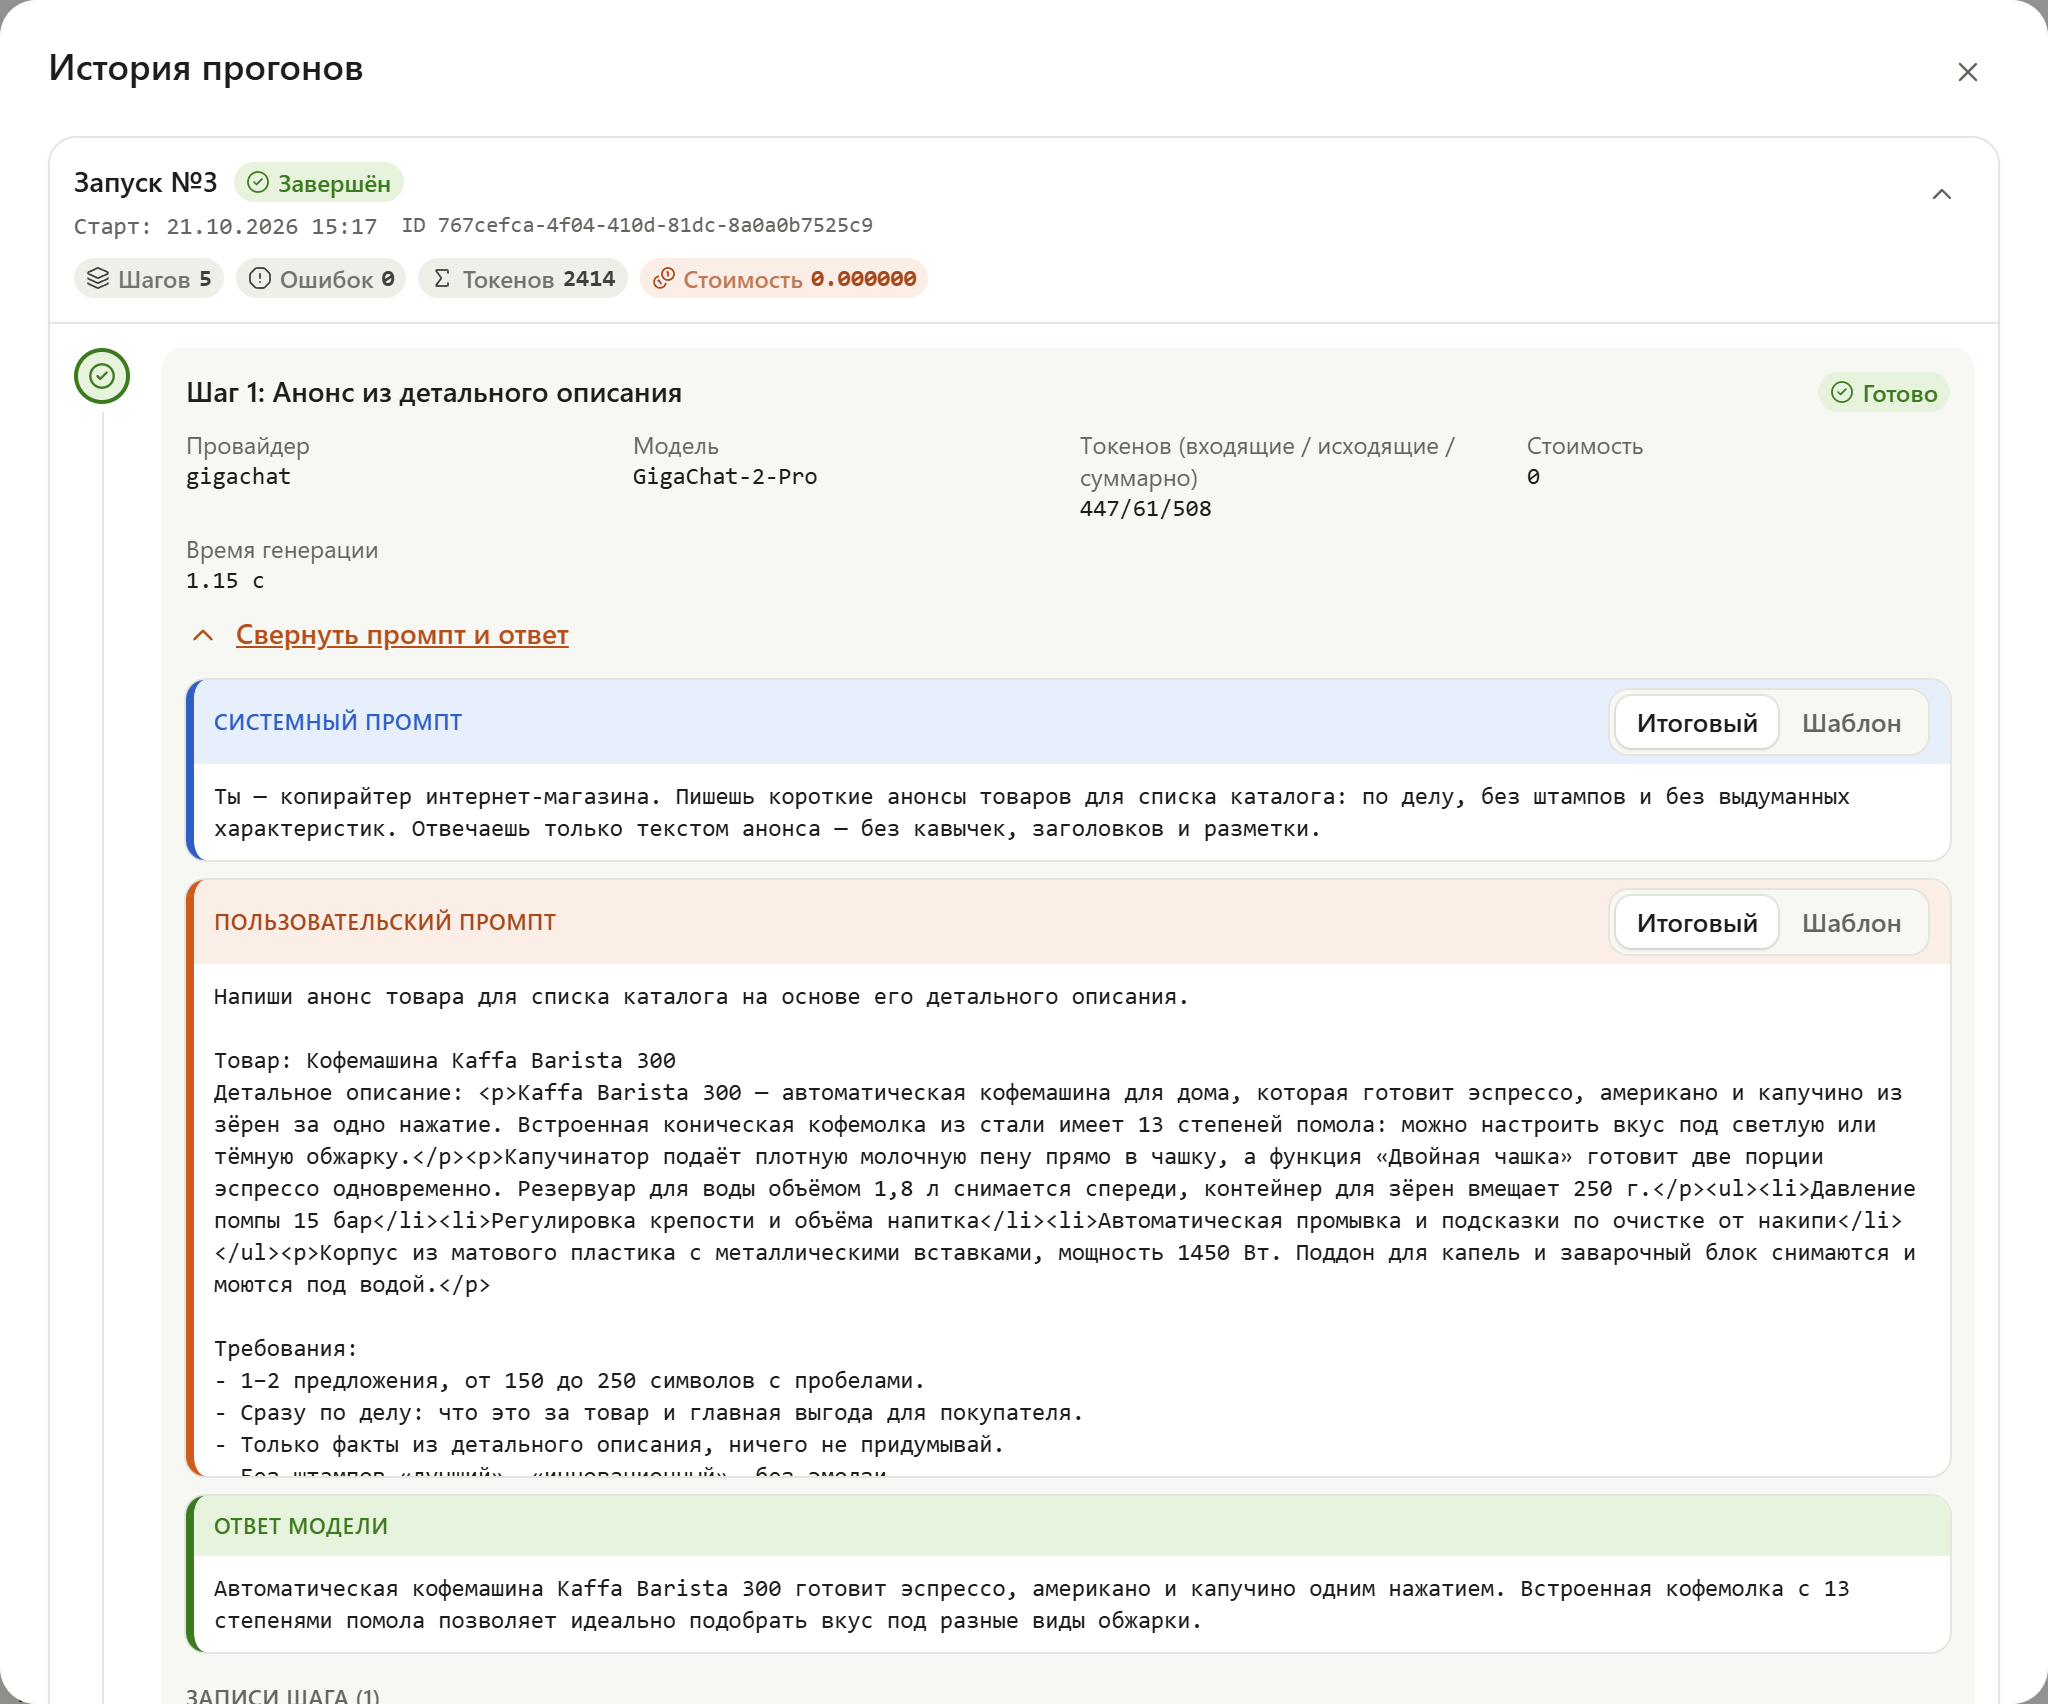Switch system prompt view to Шаблон

[x=1851, y=723]
